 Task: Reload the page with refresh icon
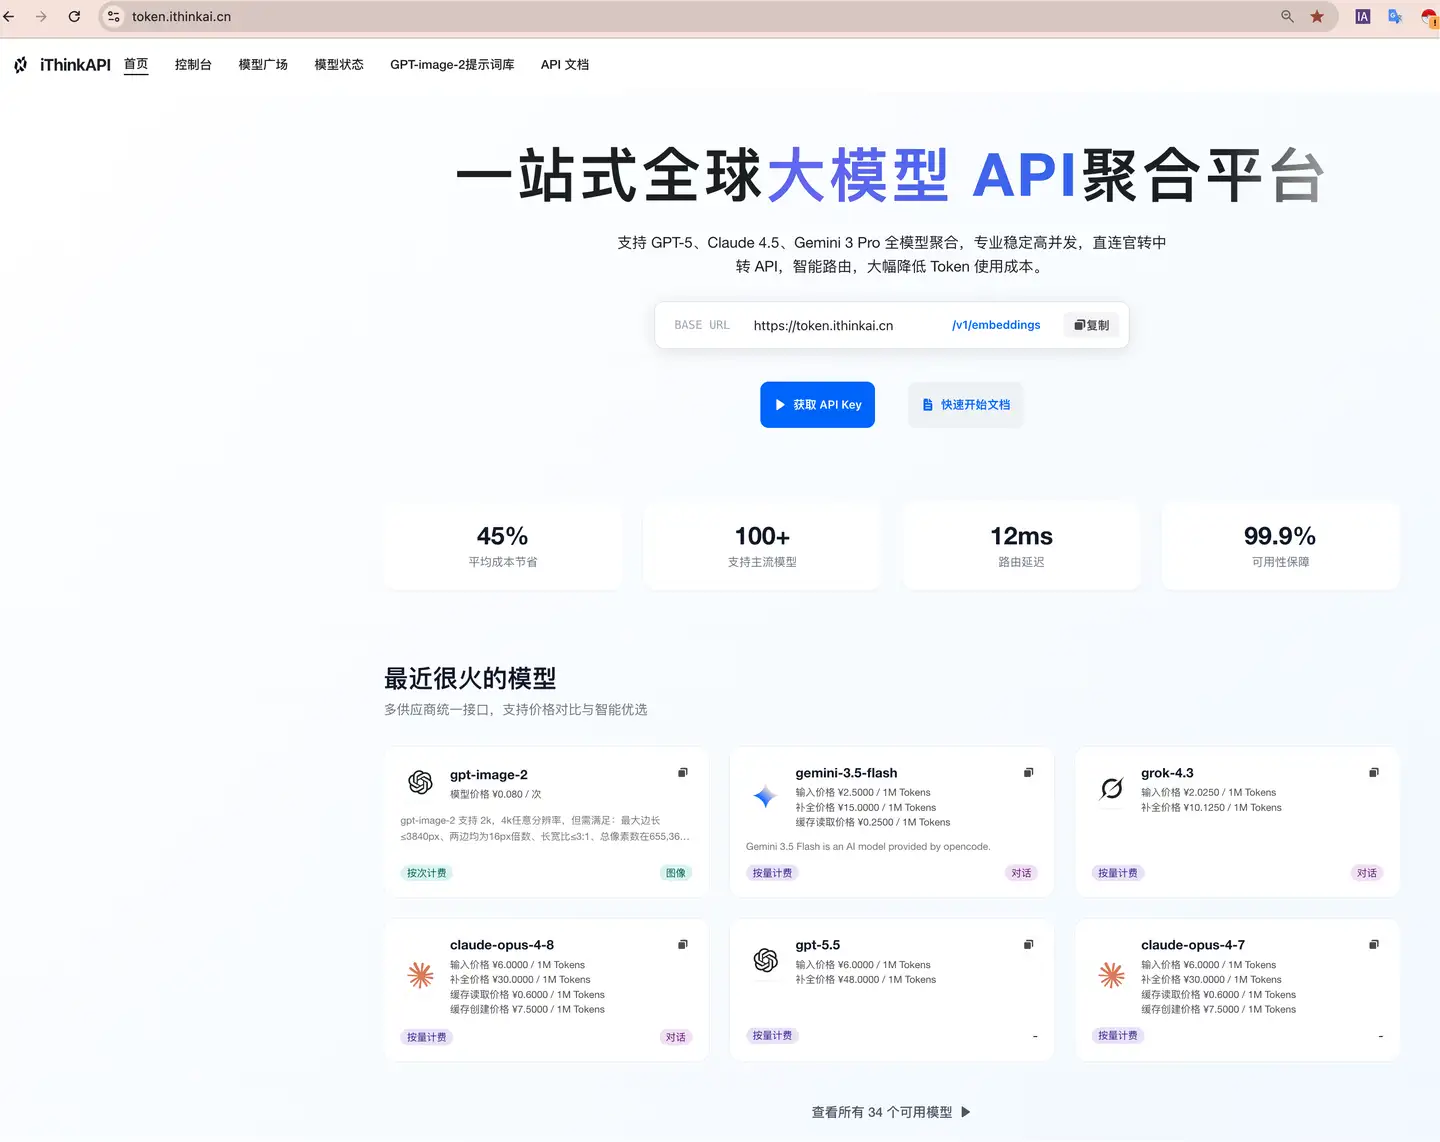(74, 17)
